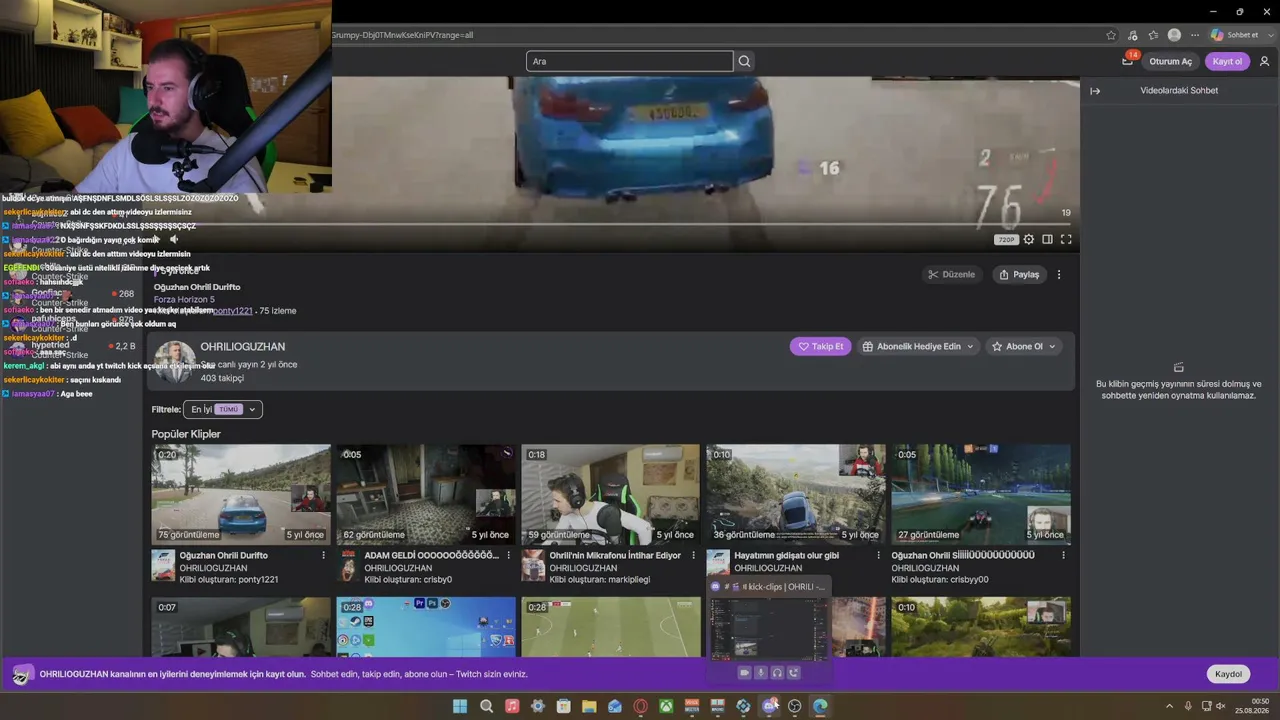Open video player settings gear

tap(1028, 240)
